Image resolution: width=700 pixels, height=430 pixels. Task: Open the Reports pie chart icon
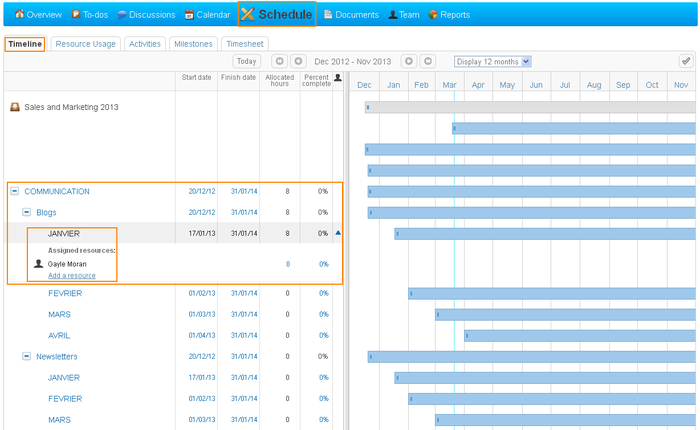[x=433, y=15]
